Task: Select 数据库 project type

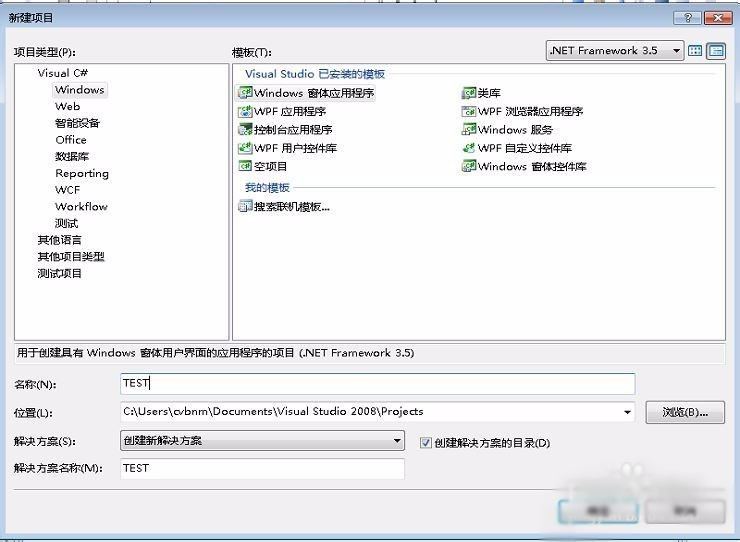Action: (72, 156)
